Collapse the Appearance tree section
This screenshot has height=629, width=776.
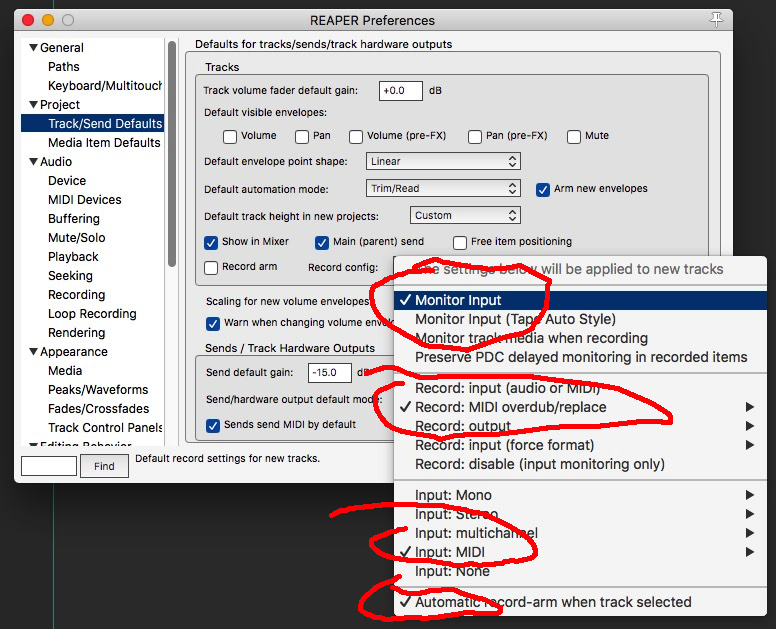tap(34, 351)
